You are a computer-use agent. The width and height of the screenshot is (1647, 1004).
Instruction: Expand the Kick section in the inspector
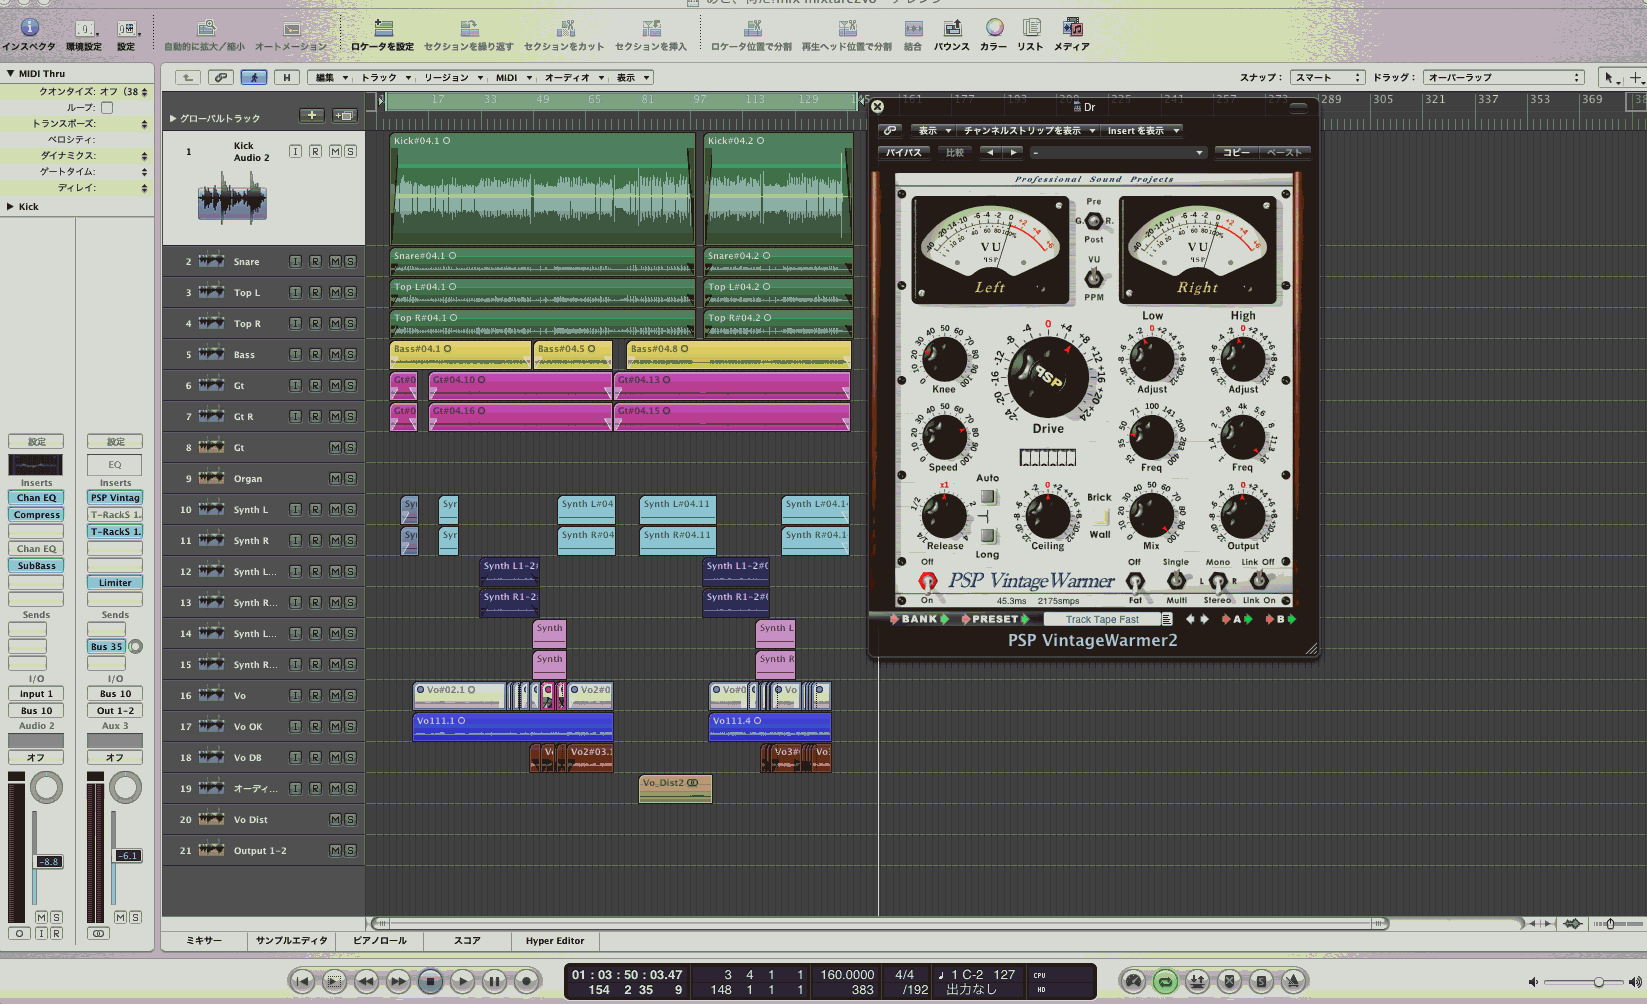[x=10, y=207]
